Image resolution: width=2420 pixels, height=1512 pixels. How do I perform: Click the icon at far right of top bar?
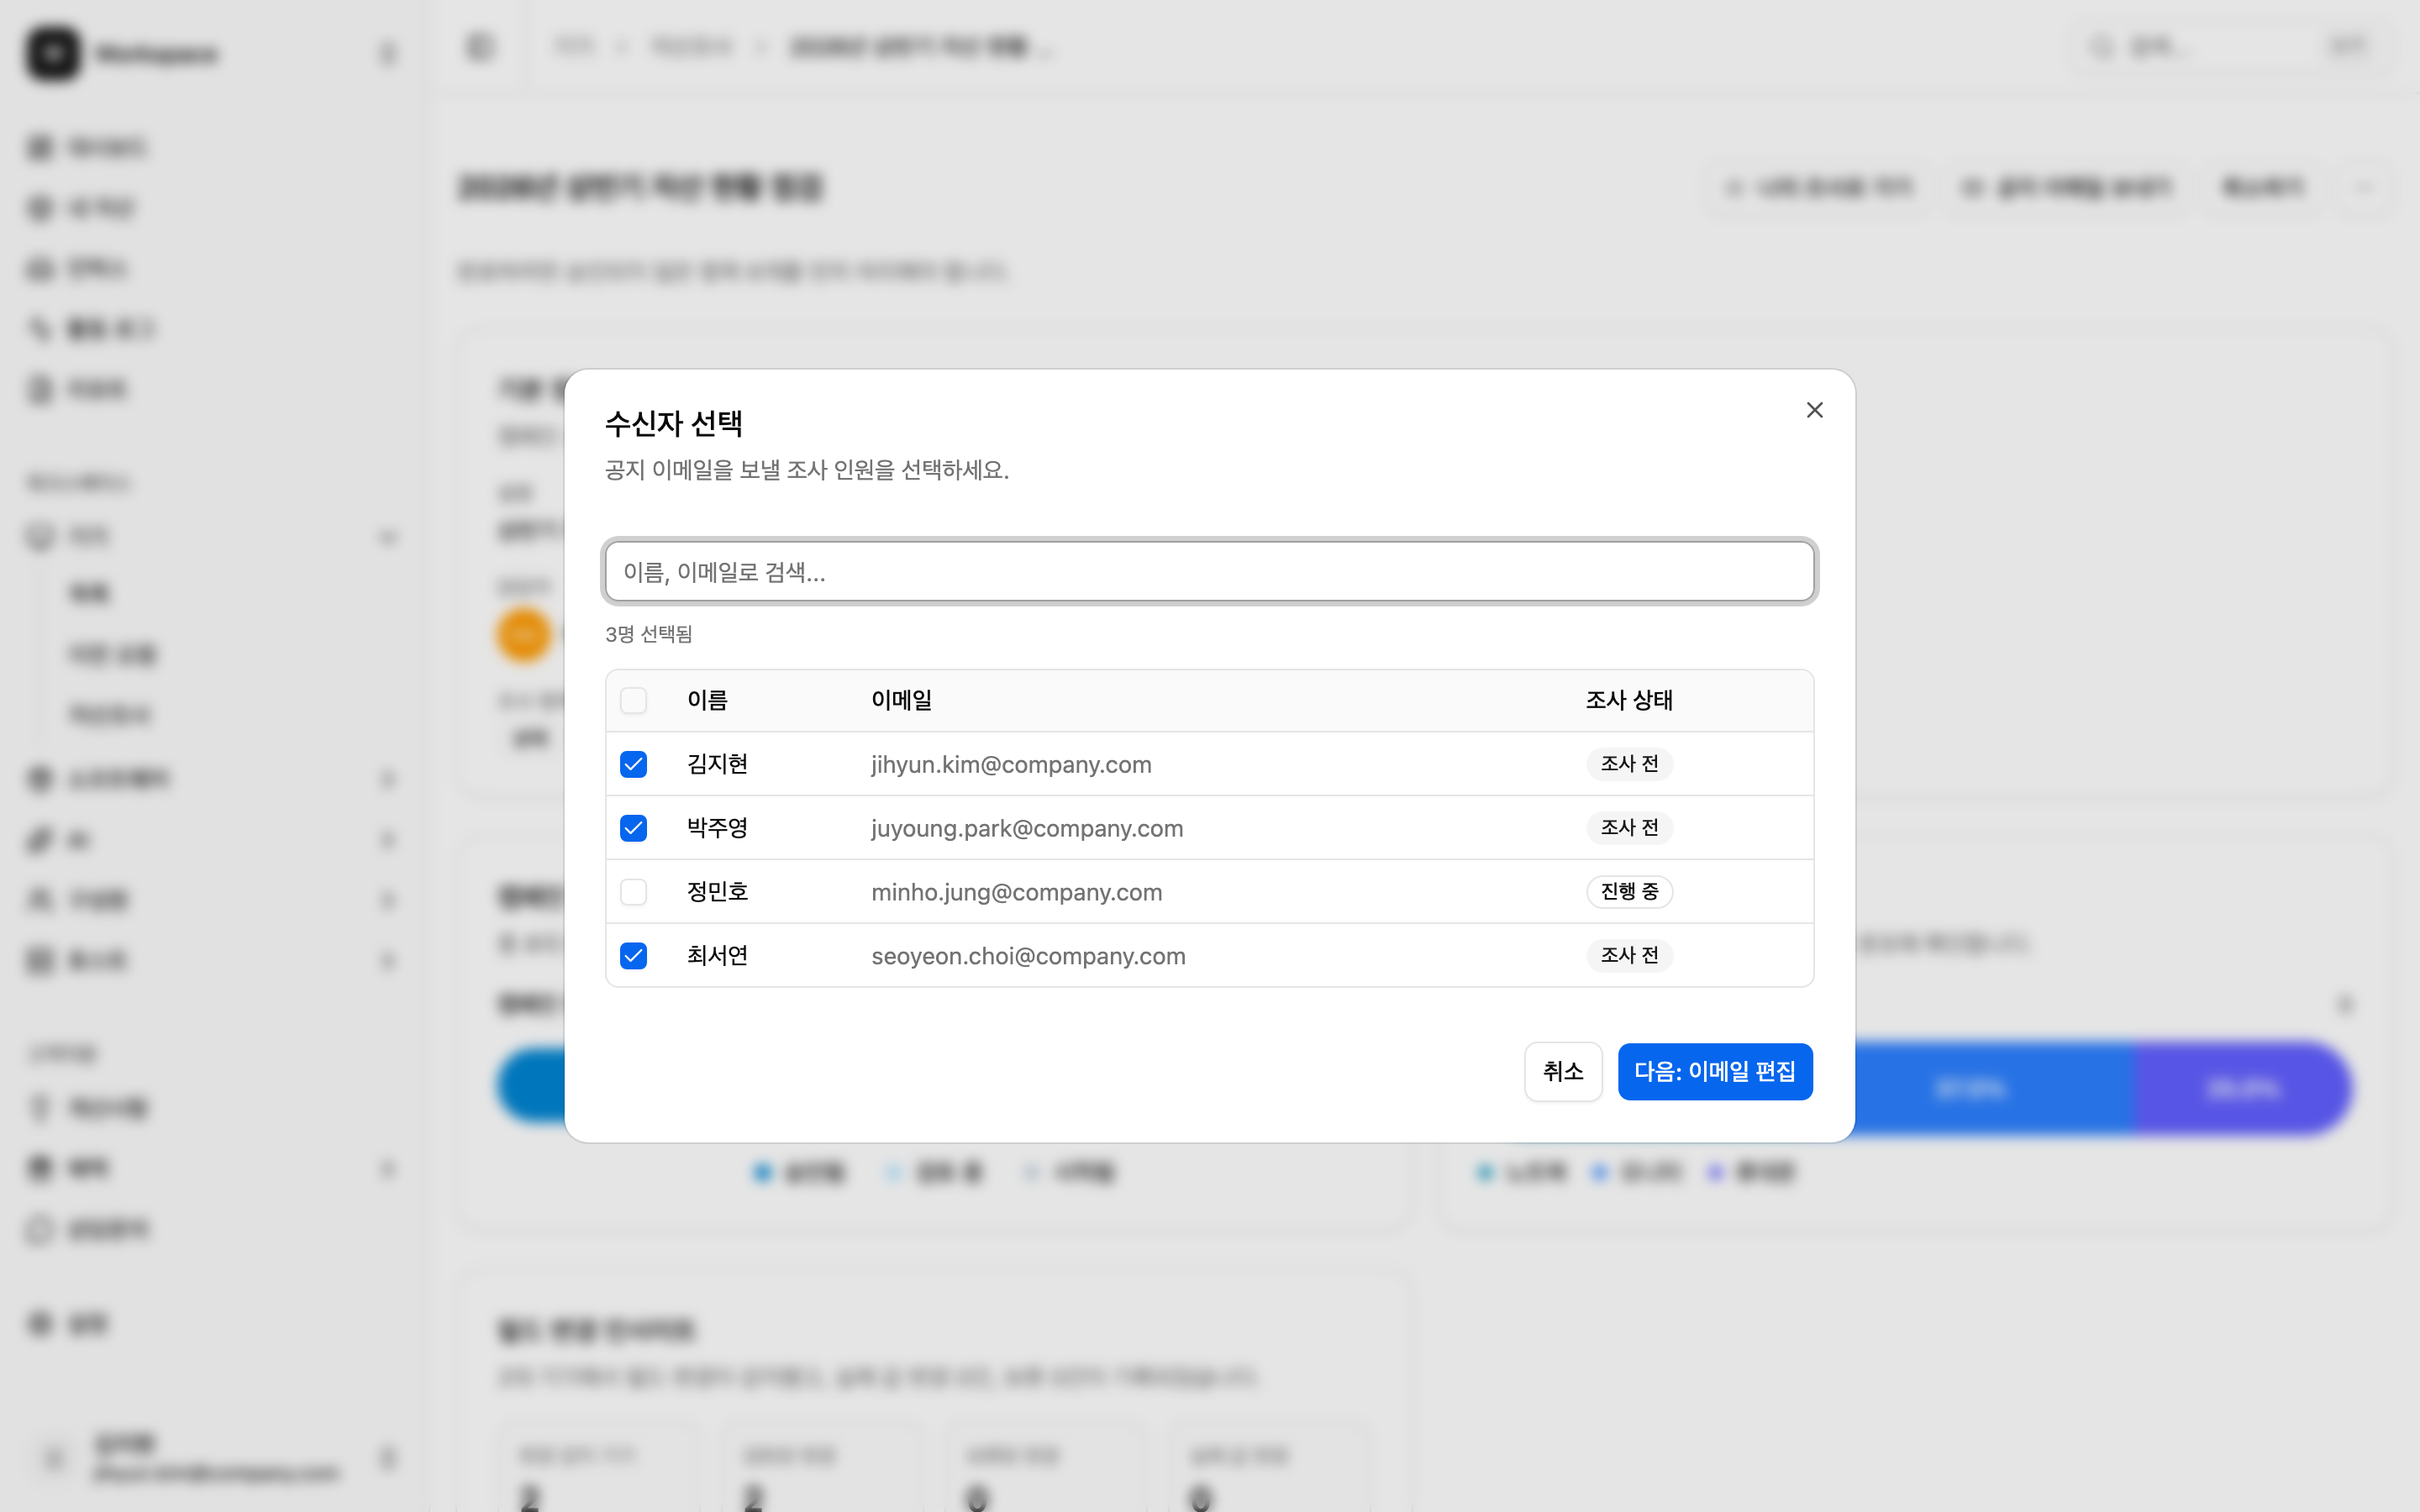2348,46
